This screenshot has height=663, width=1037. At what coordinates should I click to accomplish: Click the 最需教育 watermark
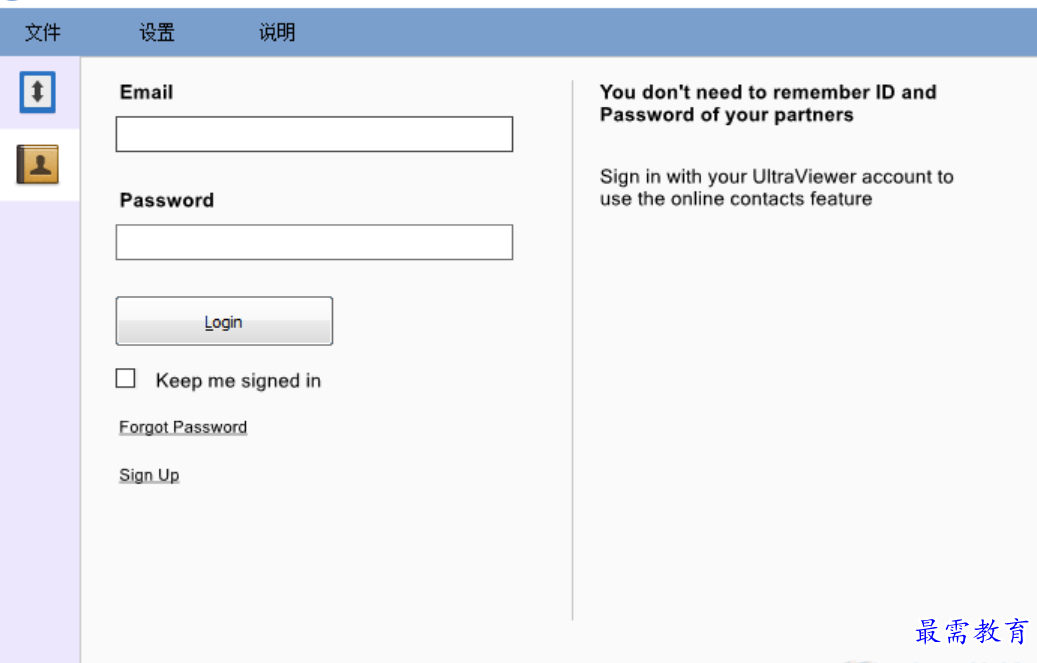point(972,631)
